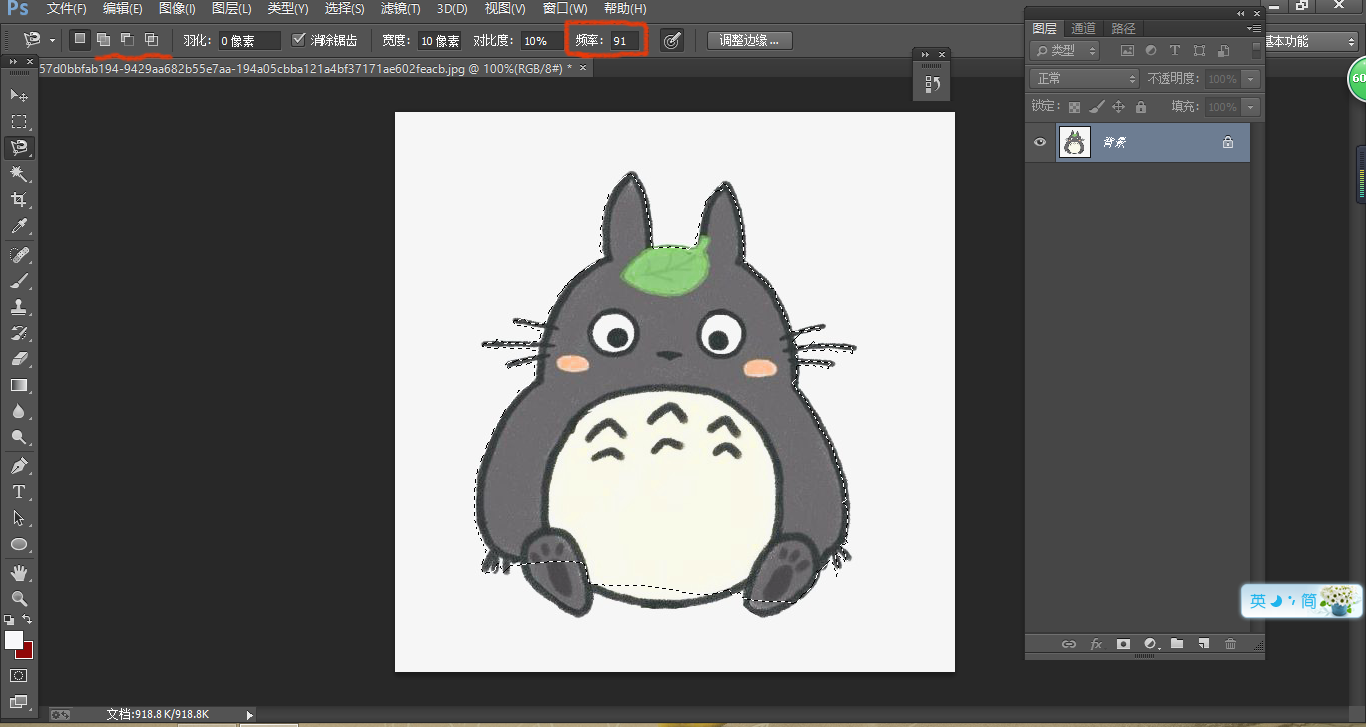The image size is (1366, 727).
Task: Select the Gradient tool
Action: (x=19, y=385)
